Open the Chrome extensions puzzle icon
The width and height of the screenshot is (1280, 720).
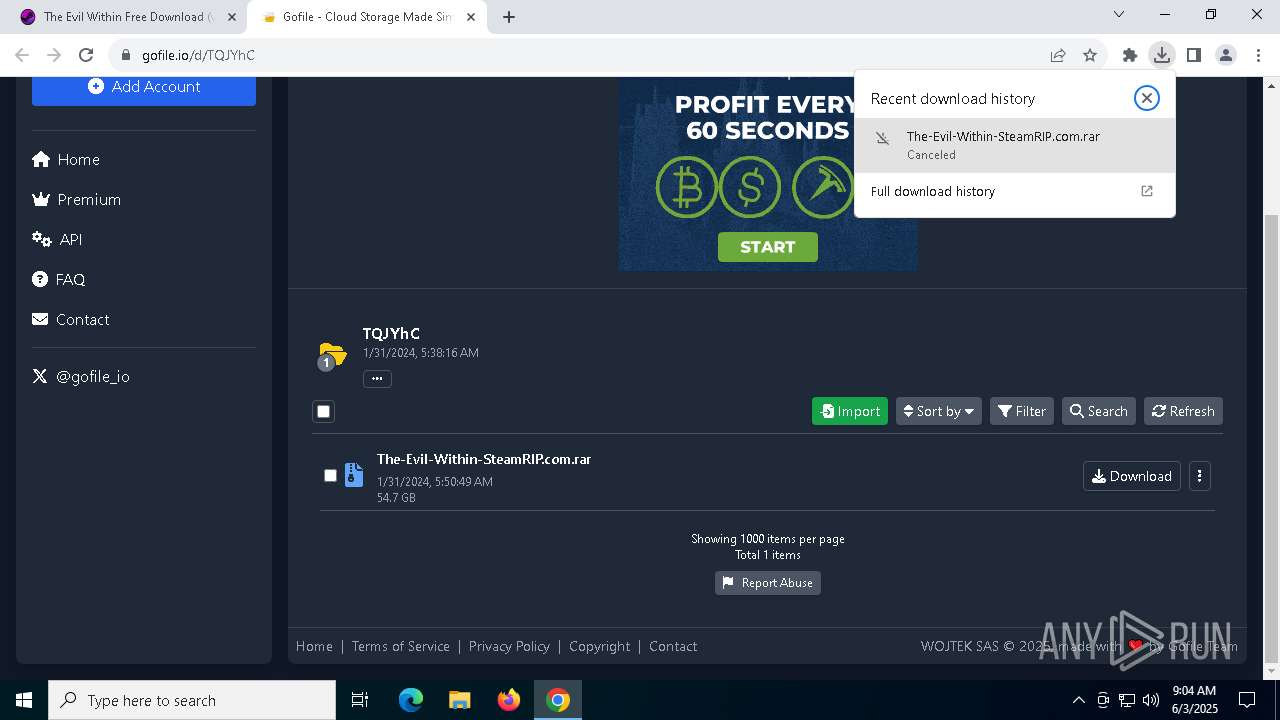(1130, 55)
